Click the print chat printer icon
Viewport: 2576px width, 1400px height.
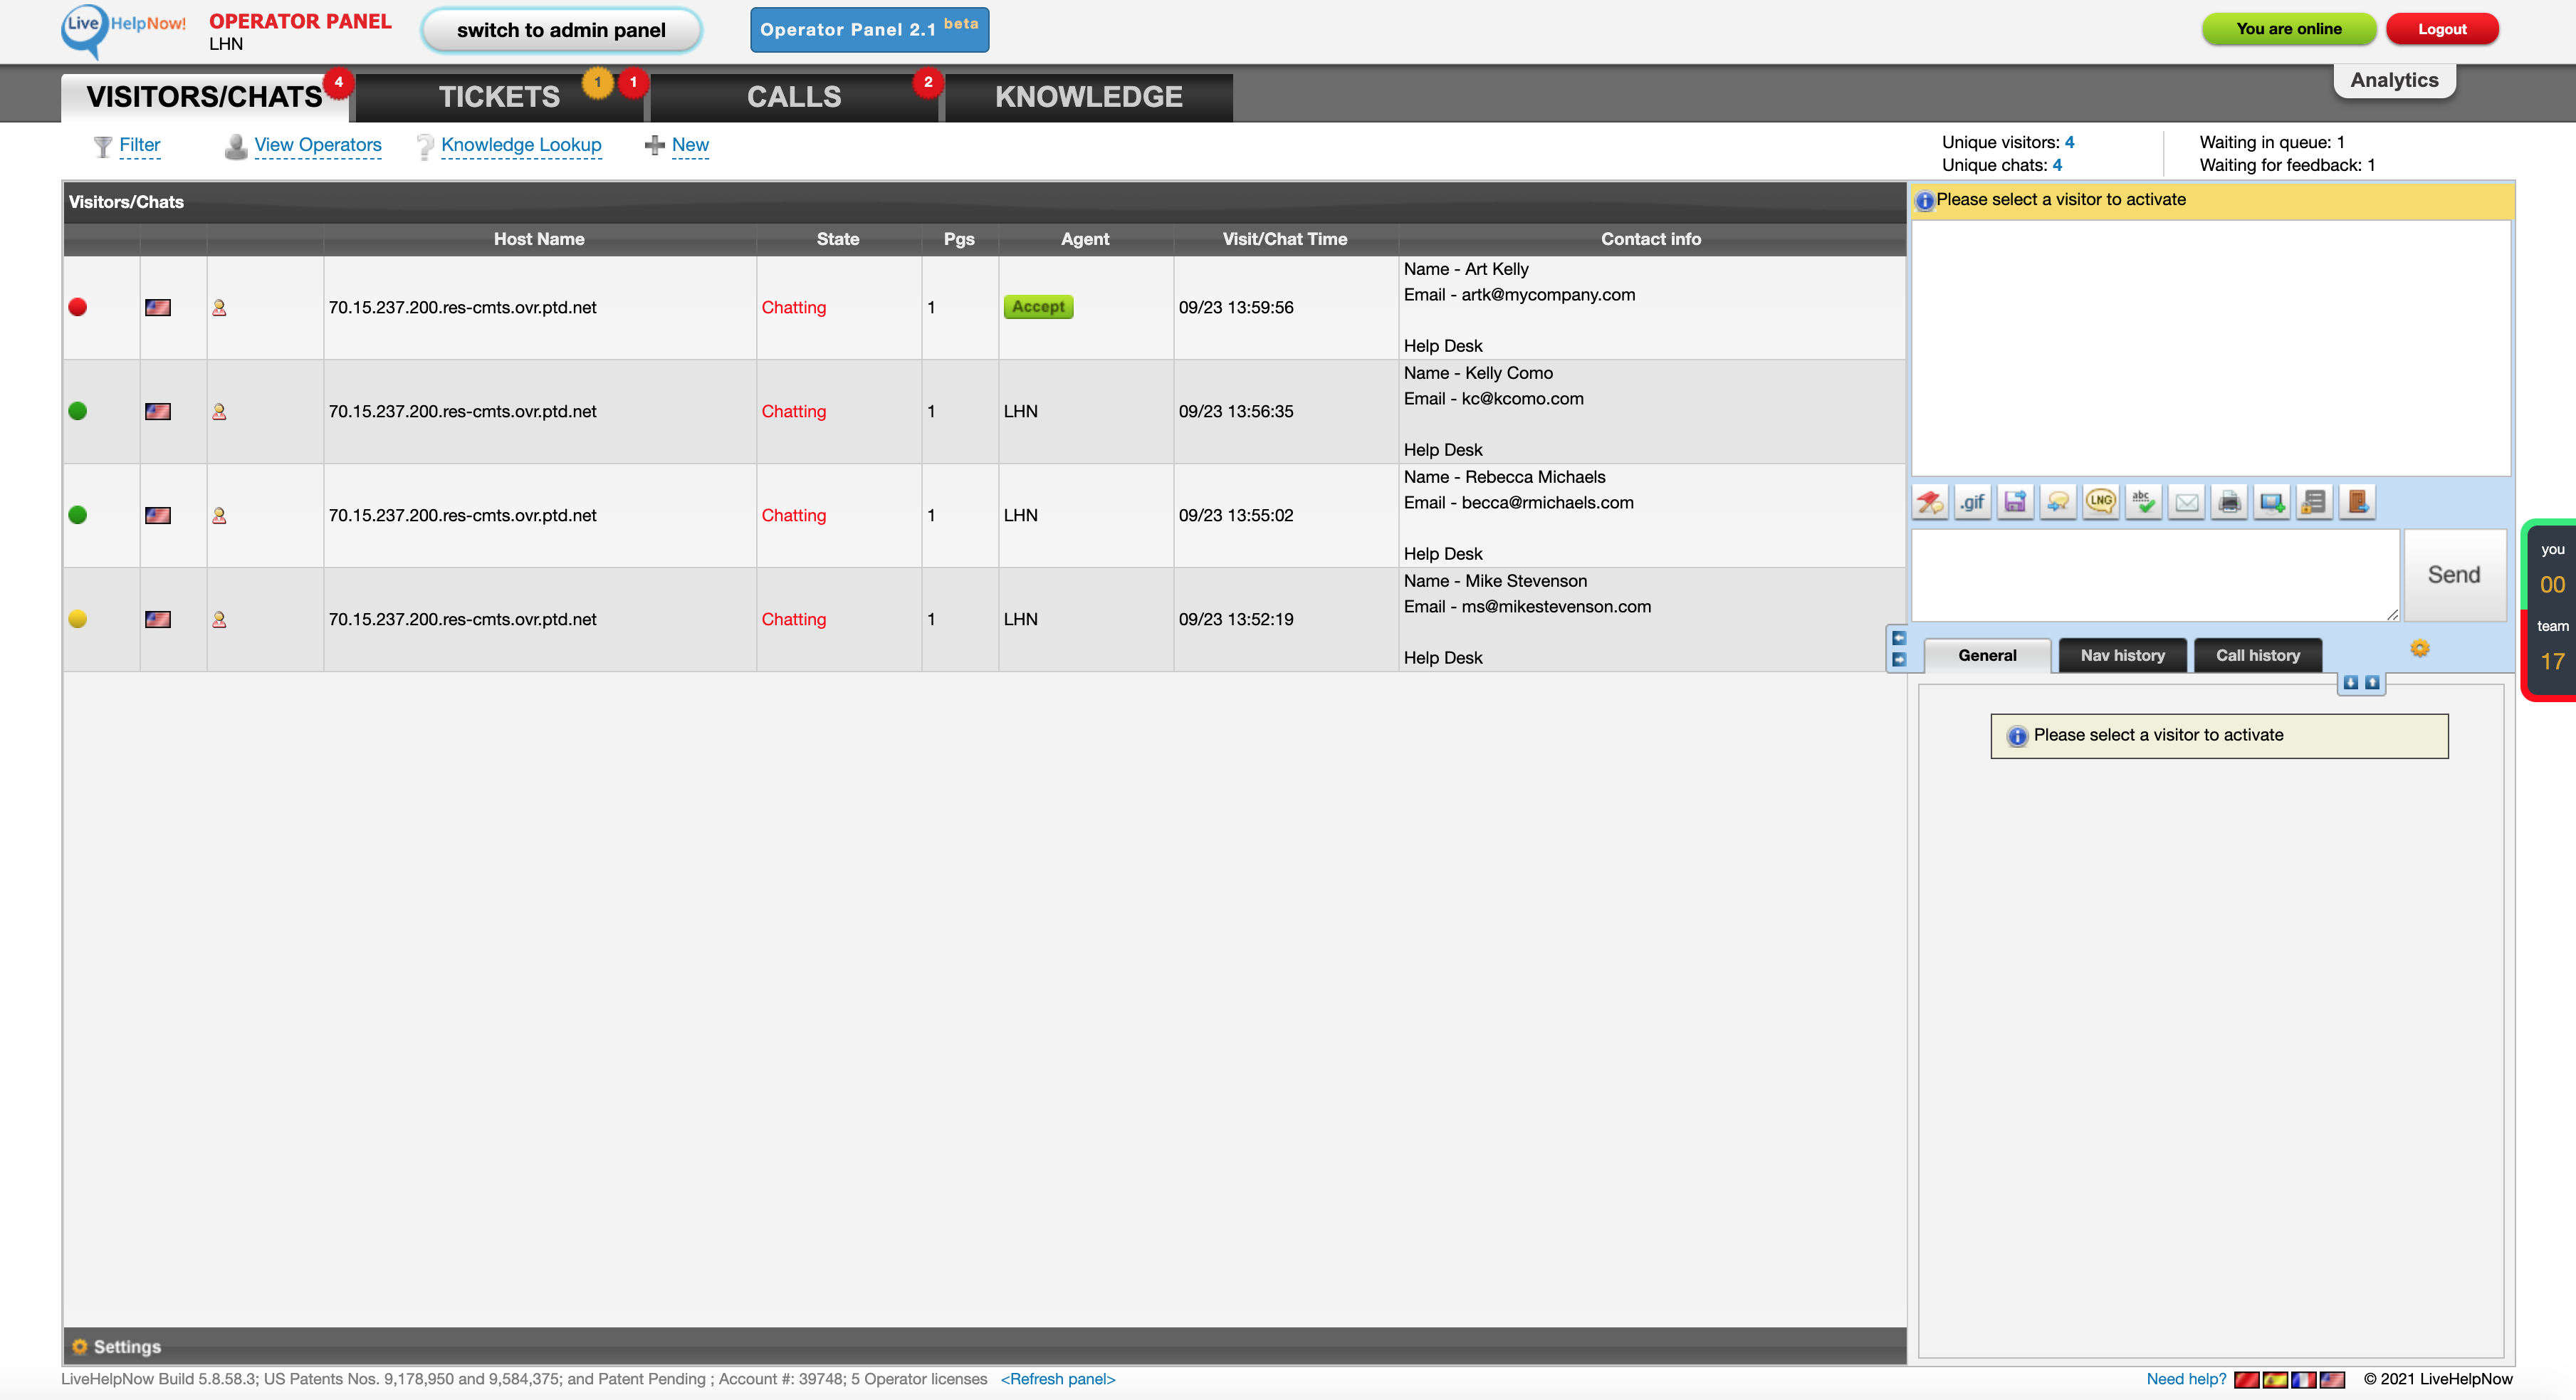[x=2229, y=502]
